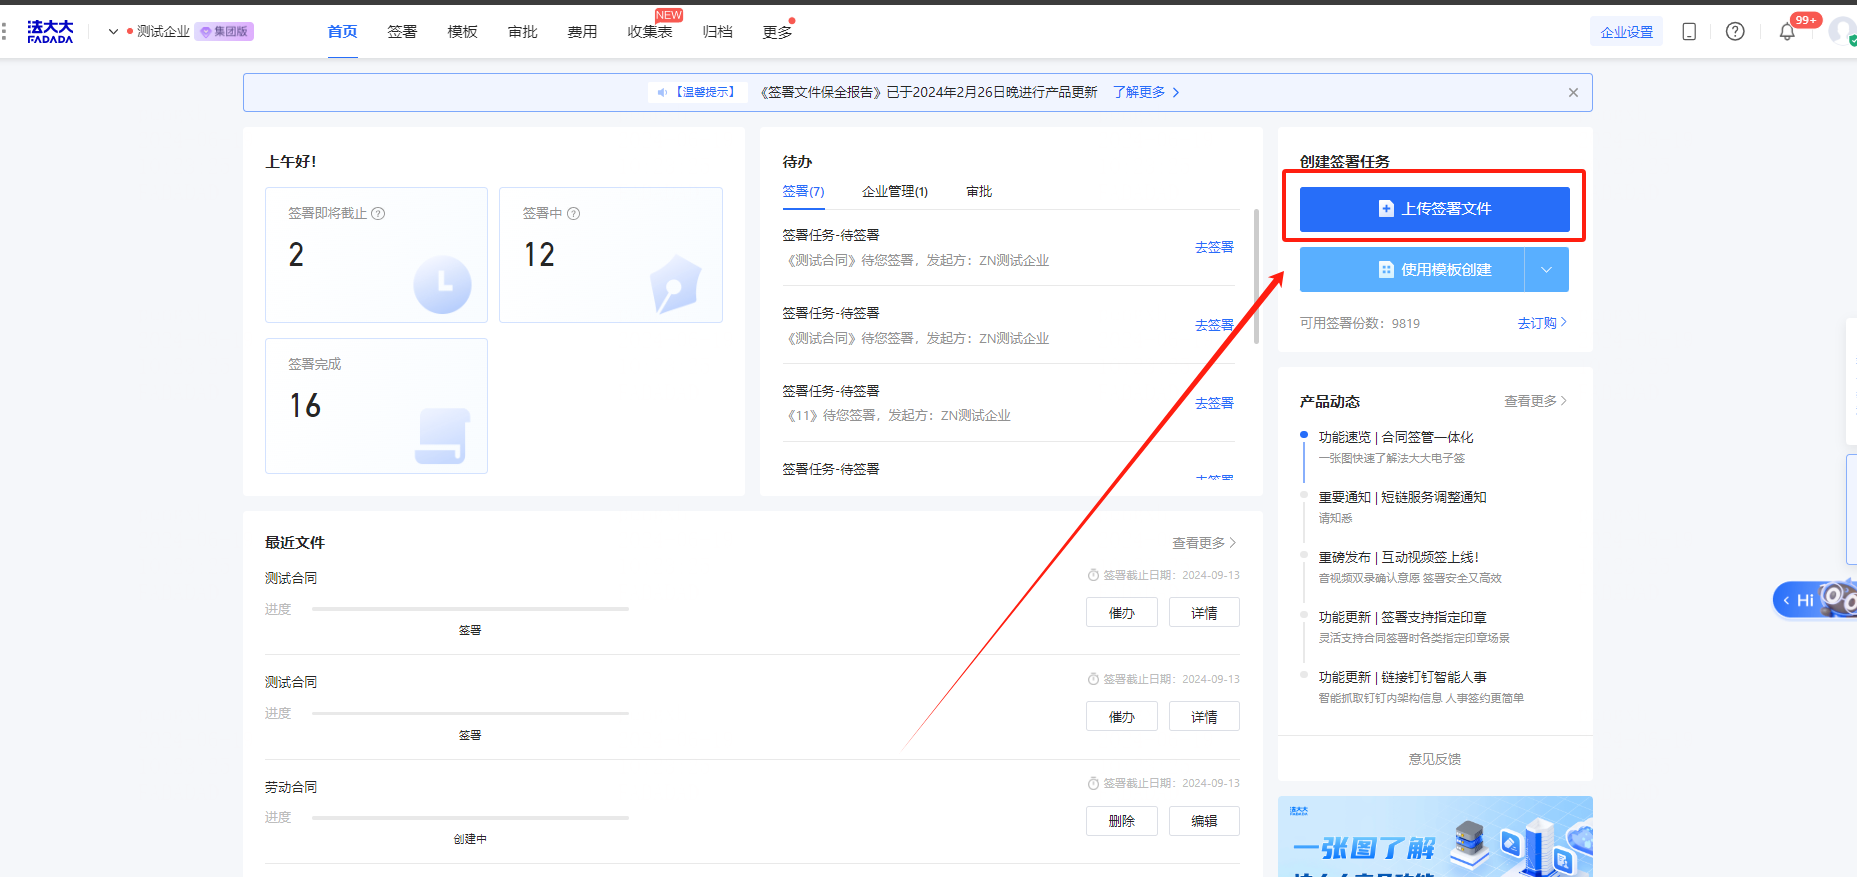Click the second 测试合同 progress bar
This screenshot has height=877, width=1857.
click(470, 713)
